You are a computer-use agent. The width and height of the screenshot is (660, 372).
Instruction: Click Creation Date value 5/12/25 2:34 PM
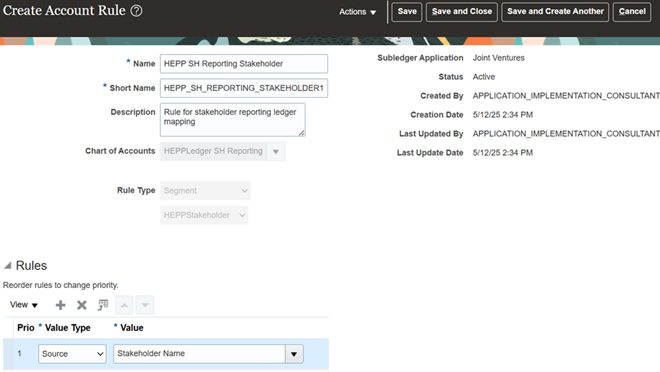(503, 115)
